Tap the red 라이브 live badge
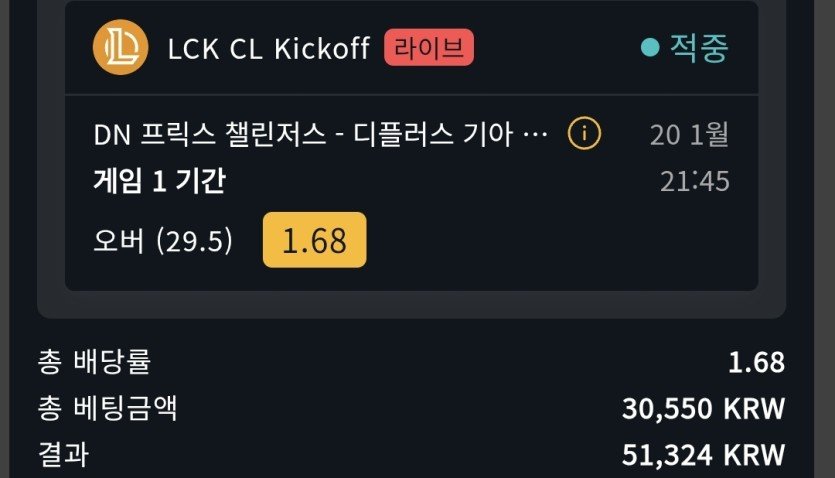The image size is (835, 478). click(429, 47)
